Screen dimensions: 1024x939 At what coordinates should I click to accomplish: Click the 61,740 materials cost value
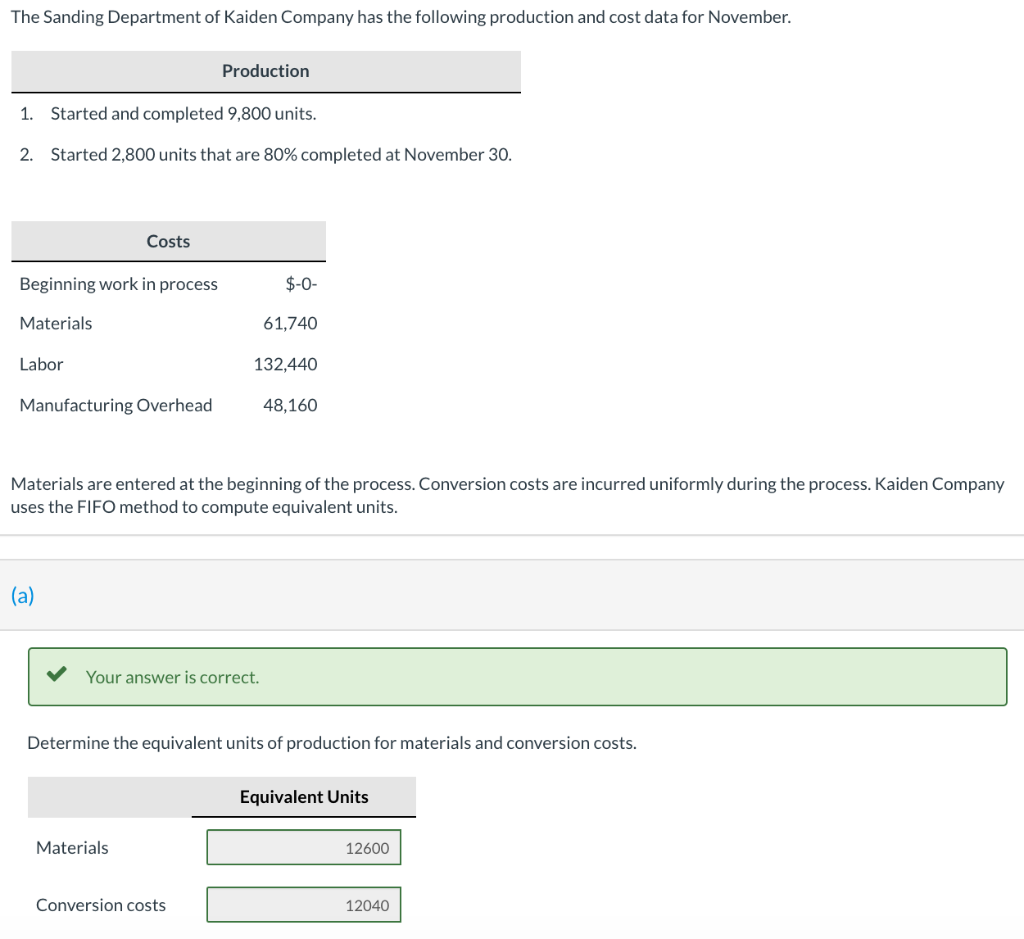(x=290, y=323)
